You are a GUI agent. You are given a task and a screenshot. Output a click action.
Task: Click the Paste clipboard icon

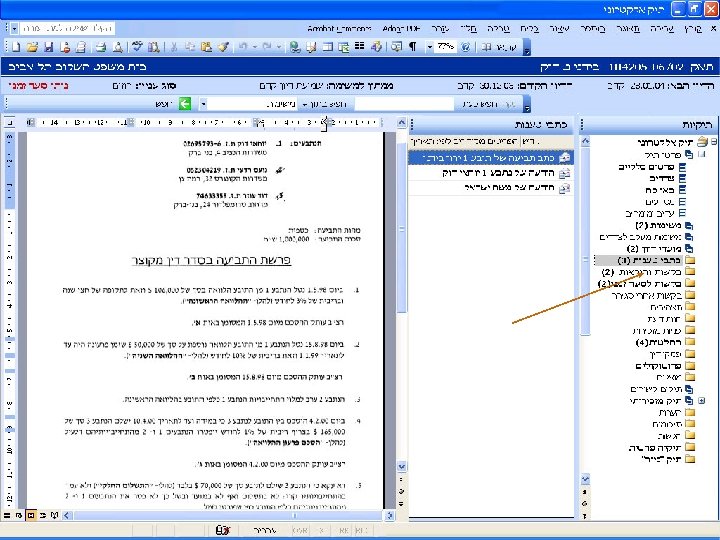tap(206, 47)
